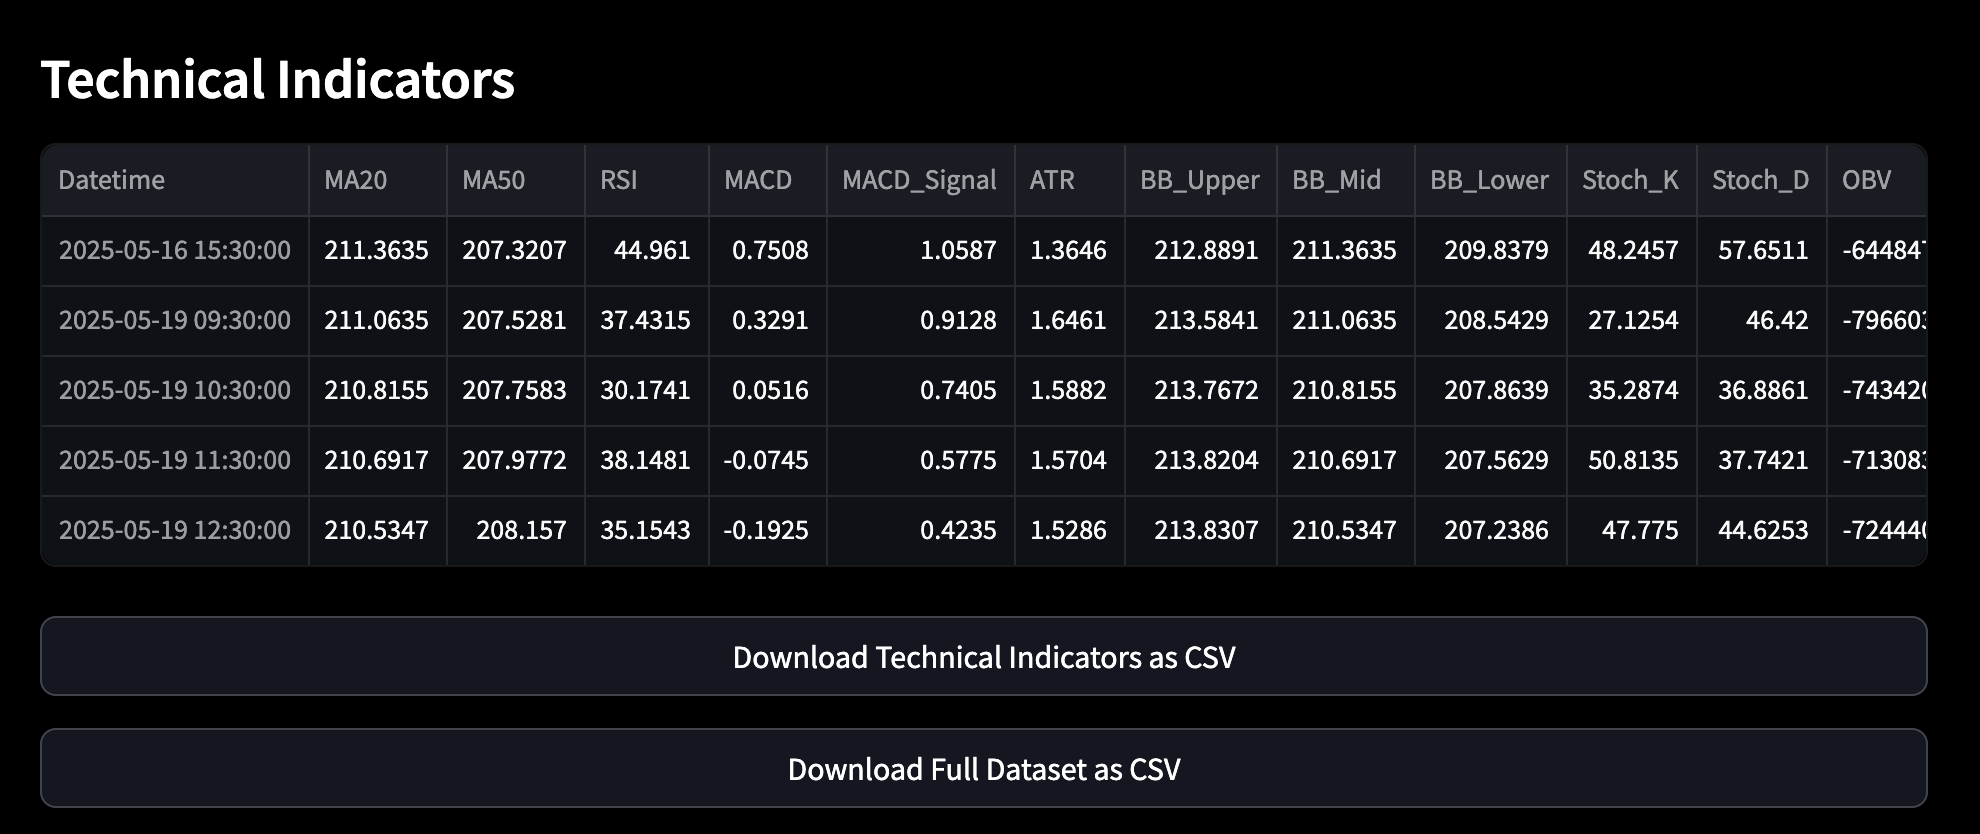Click MACD_Signal cell 0.5775
The image size is (1980, 834).
(x=921, y=460)
